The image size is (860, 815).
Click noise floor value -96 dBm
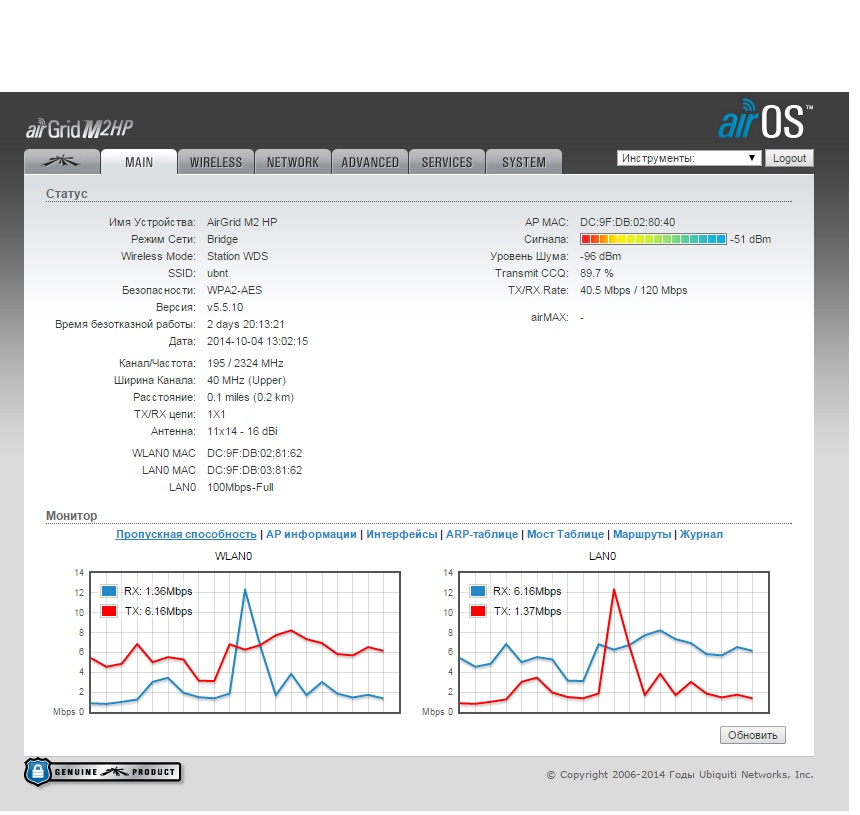click(x=601, y=256)
